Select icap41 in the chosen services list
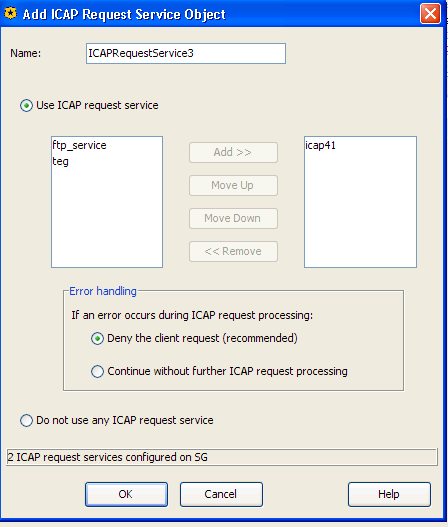448x527 pixels. click(x=320, y=145)
